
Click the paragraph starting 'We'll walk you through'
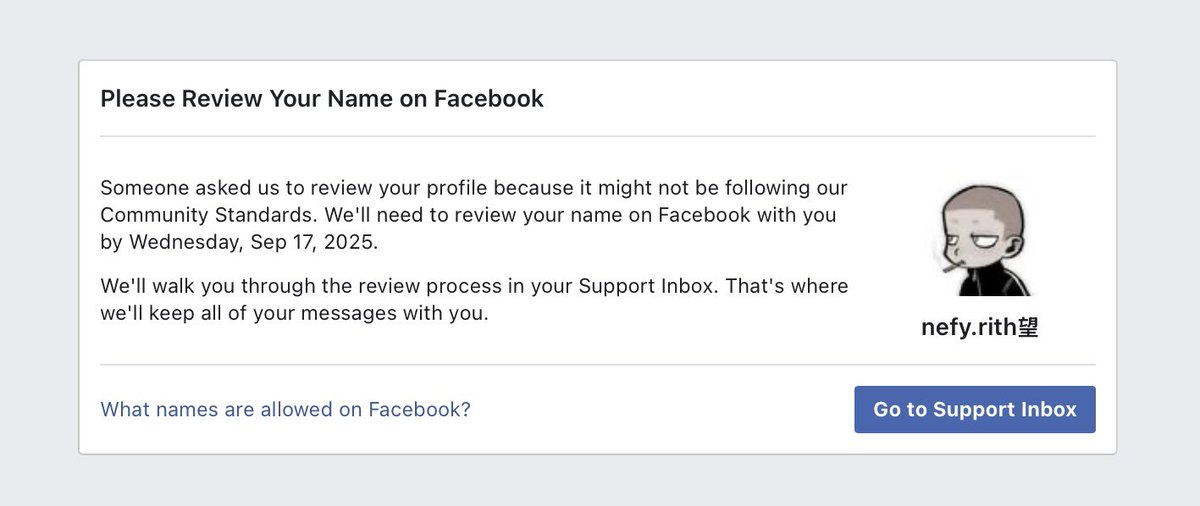(474, 299)
